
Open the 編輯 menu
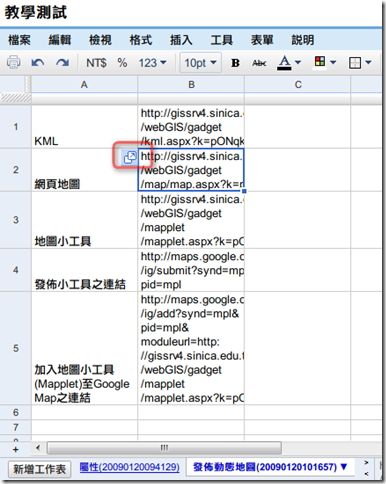coord(60,40)
